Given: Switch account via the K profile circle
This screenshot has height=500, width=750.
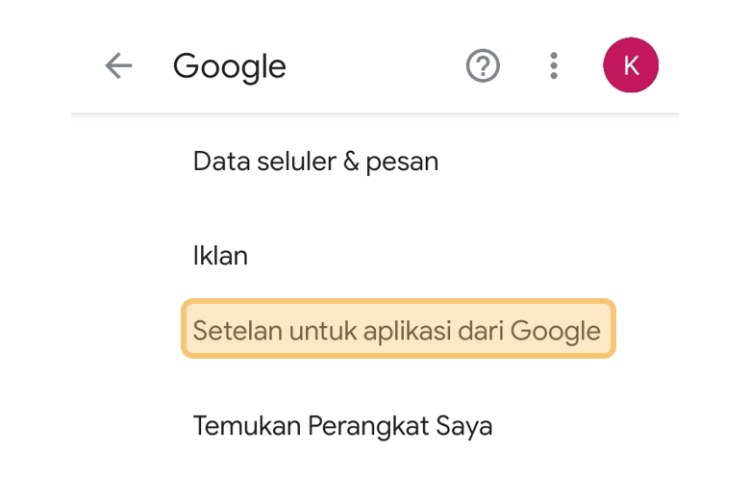Looking at the screenshot, I should click(x=630, y=65).
